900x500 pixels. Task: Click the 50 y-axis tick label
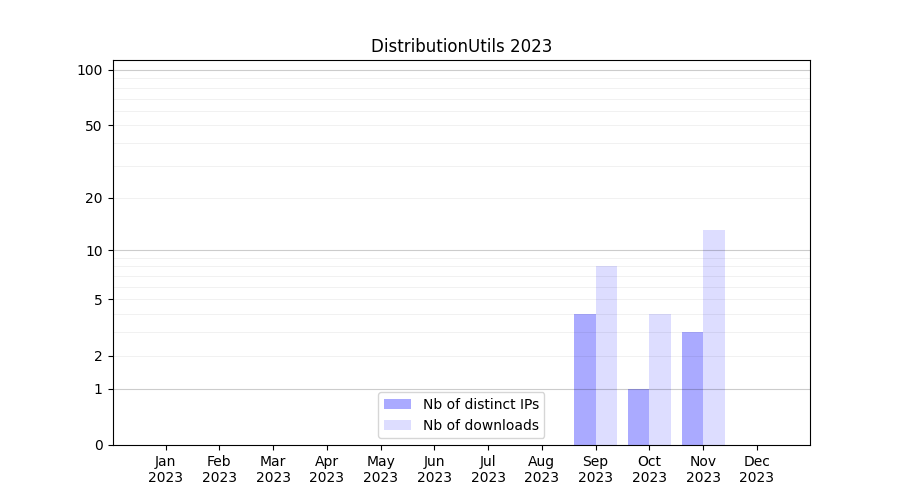[94, 126]
